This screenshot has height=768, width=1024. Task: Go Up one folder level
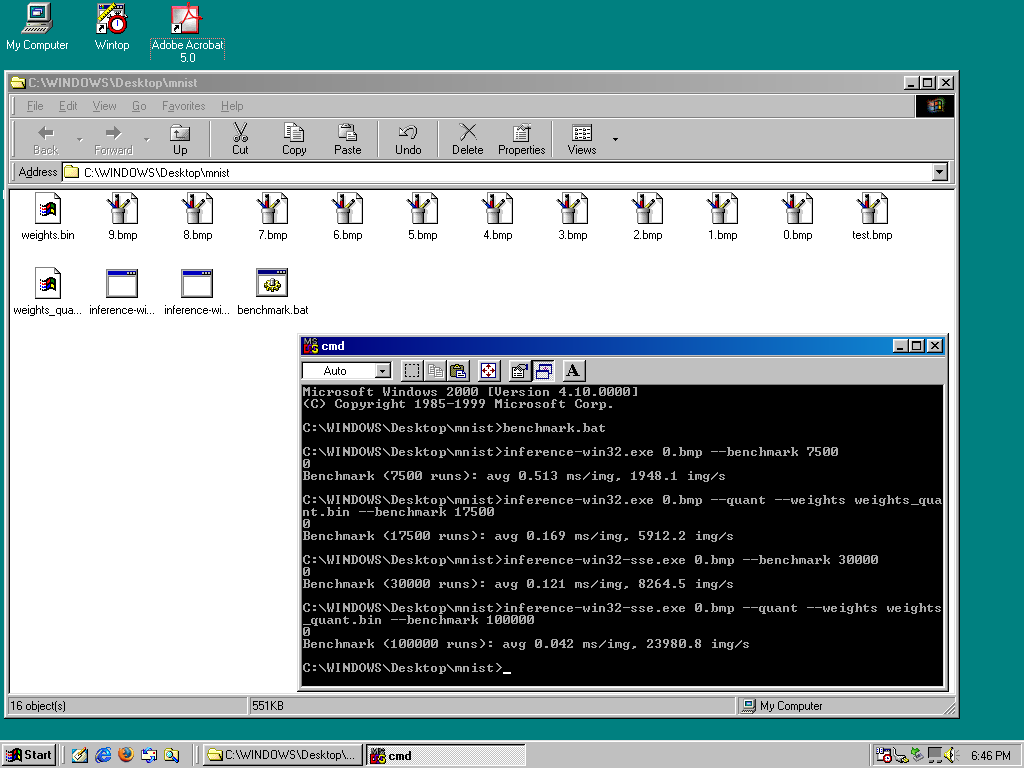coord(180,139)
